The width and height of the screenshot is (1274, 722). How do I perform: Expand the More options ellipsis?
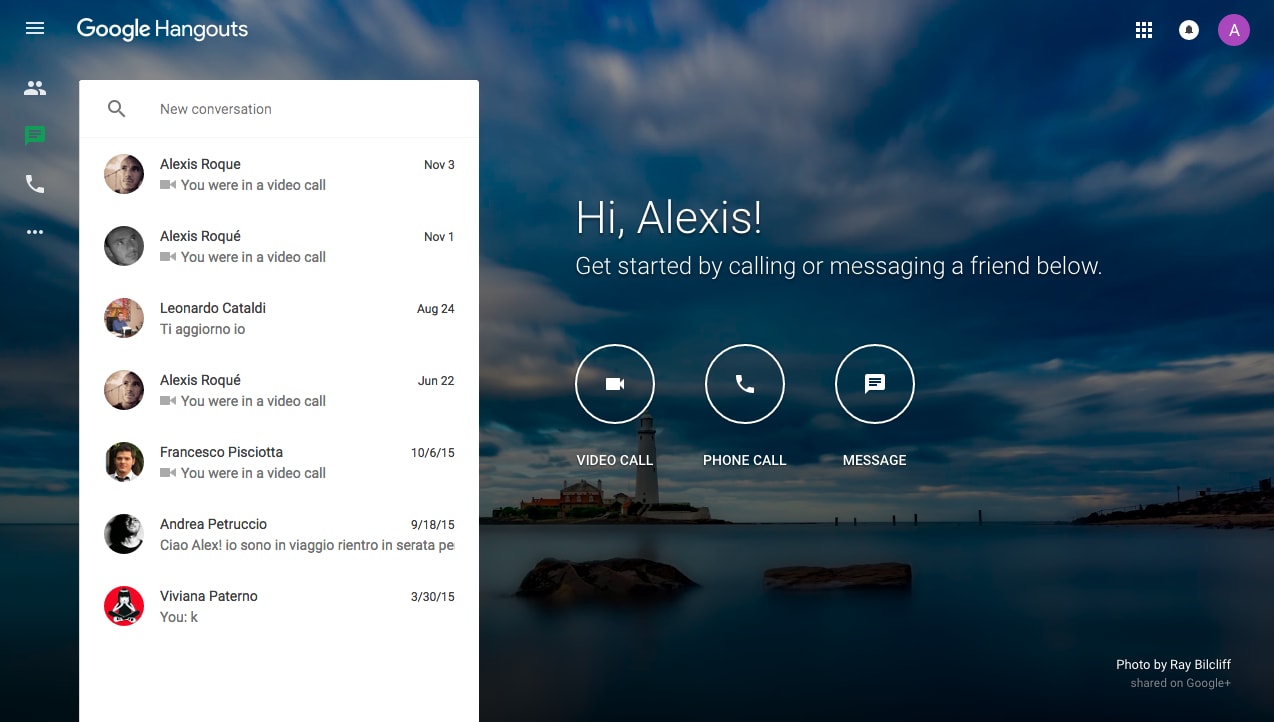pos(35,232)
